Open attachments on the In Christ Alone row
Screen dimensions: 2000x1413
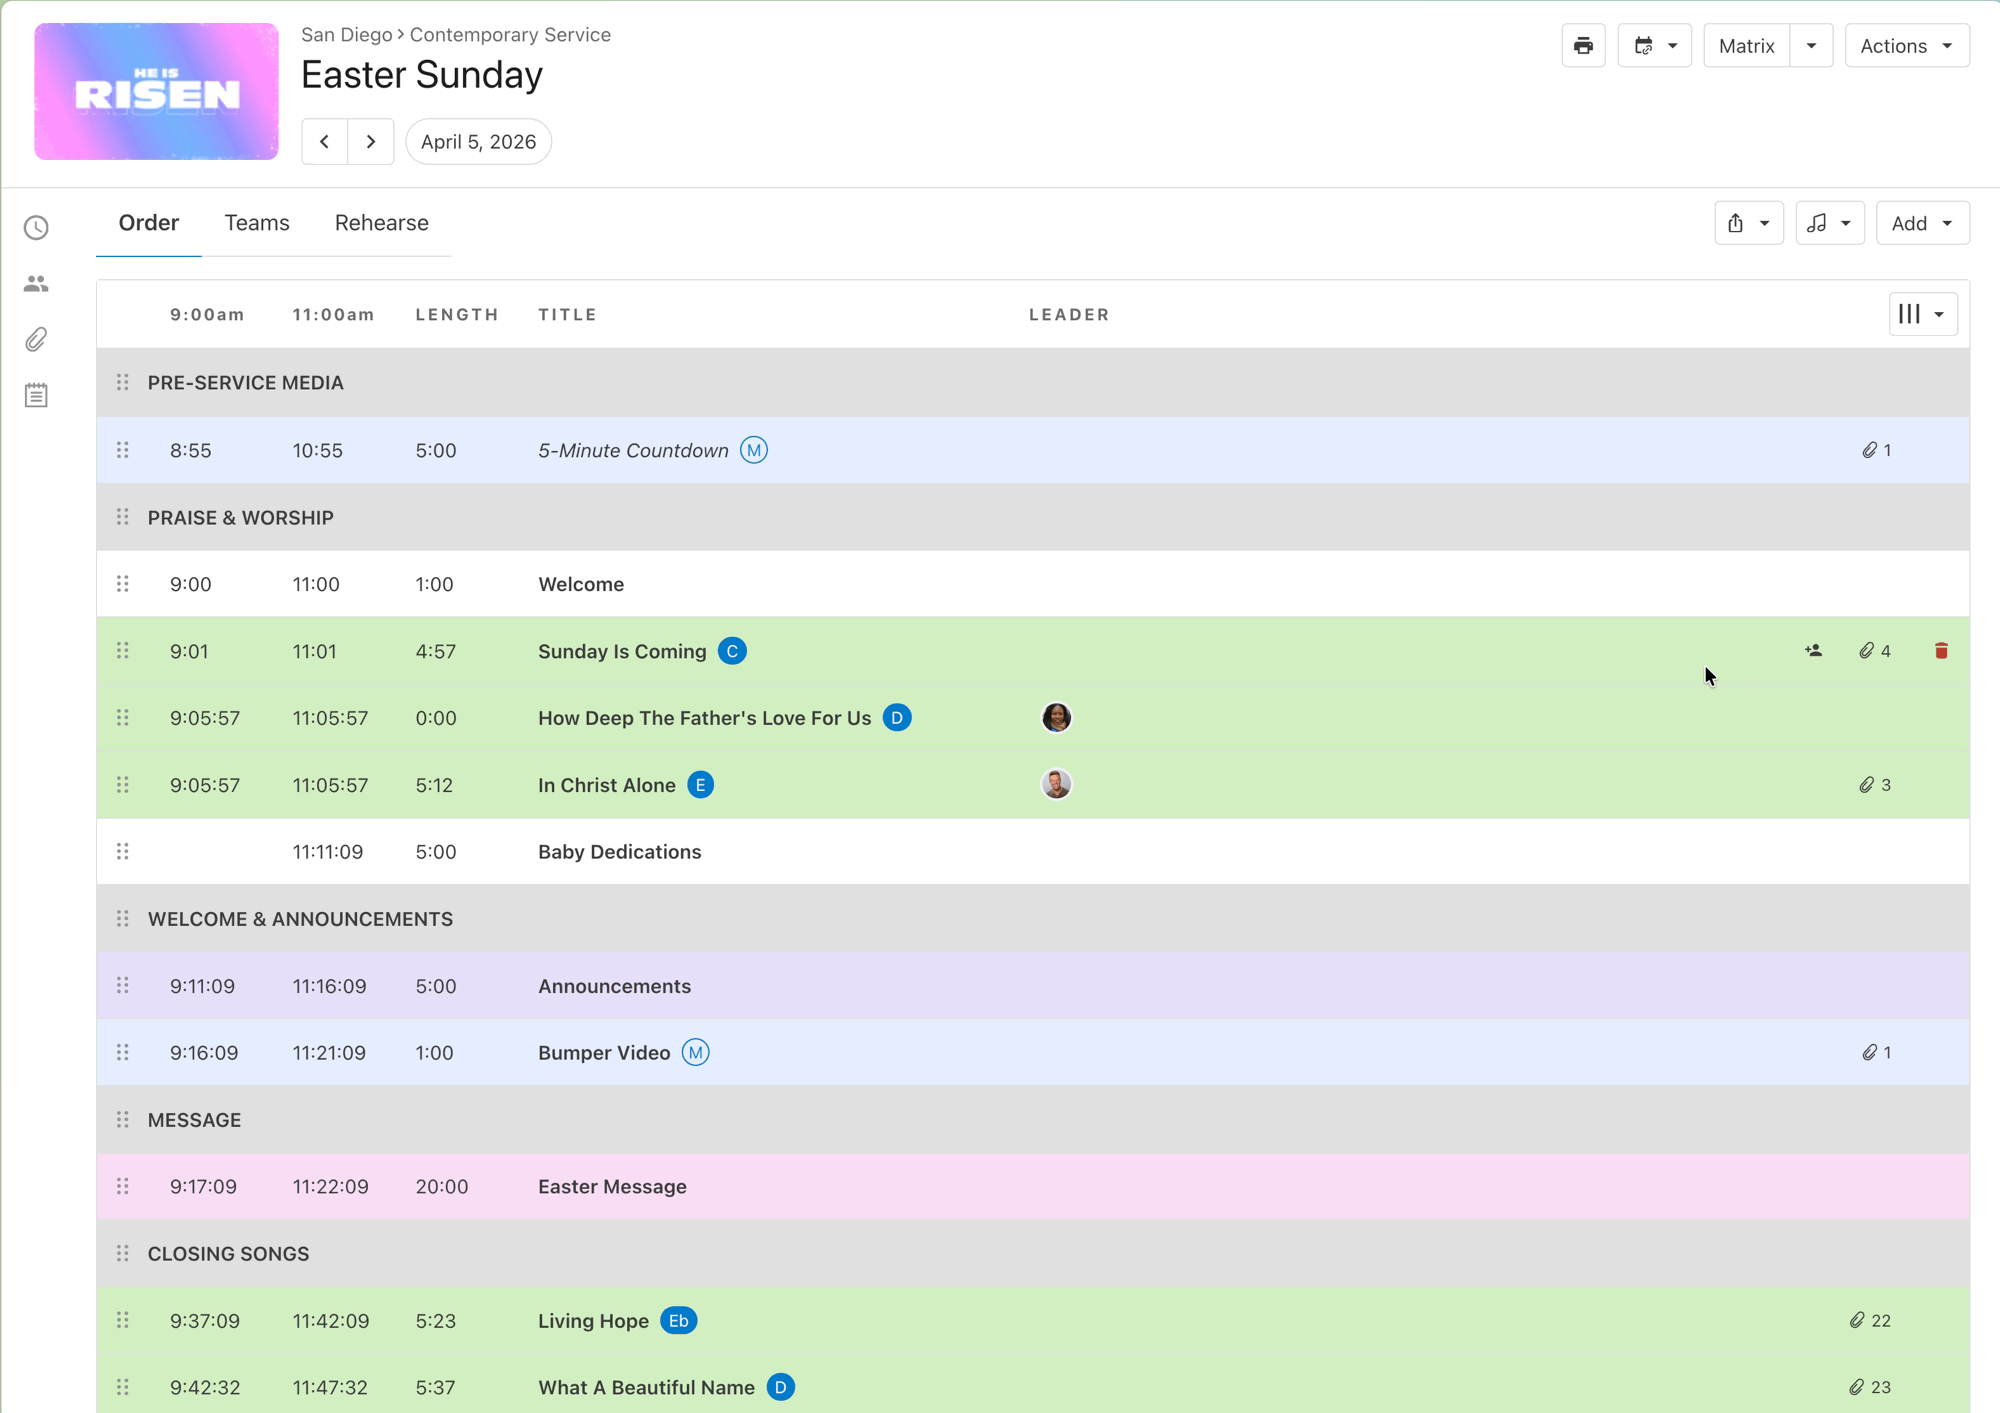point(1874,785)
